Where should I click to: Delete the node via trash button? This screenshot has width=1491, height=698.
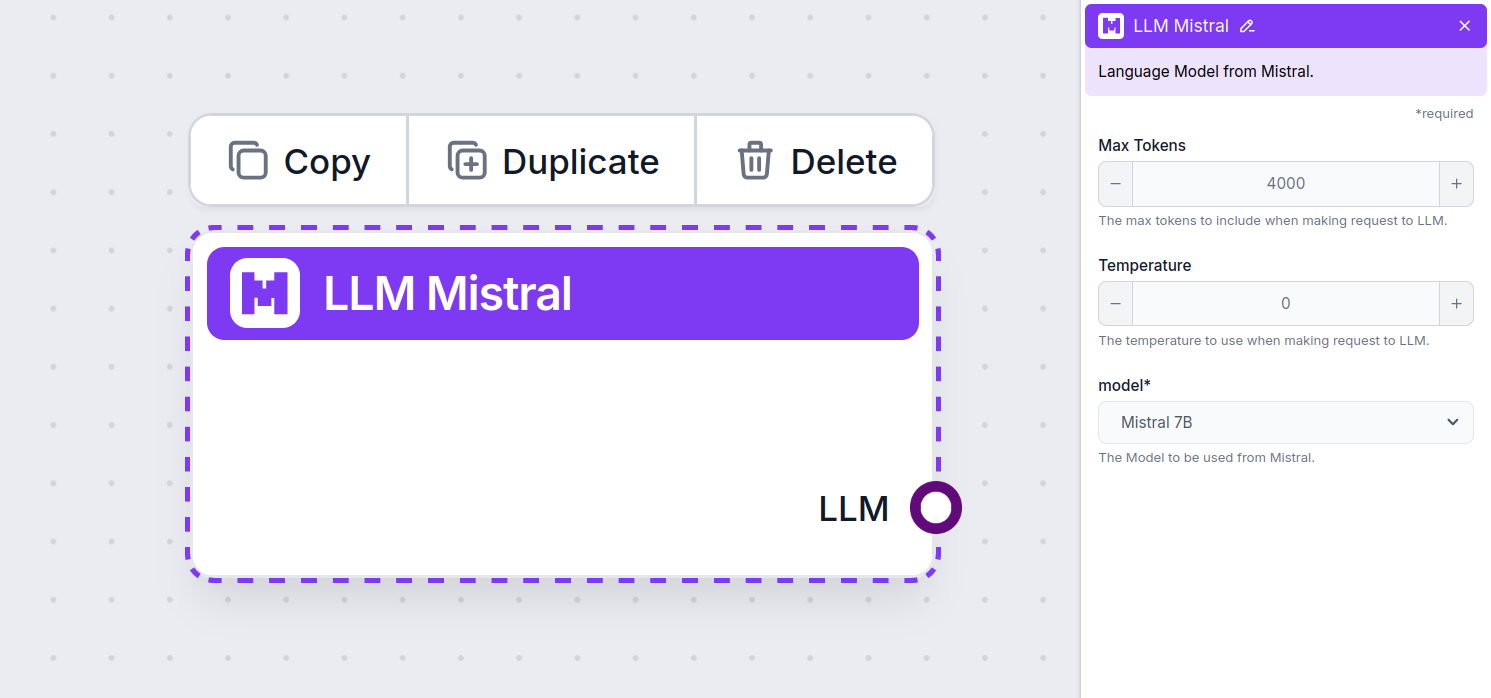pos(816,161)
